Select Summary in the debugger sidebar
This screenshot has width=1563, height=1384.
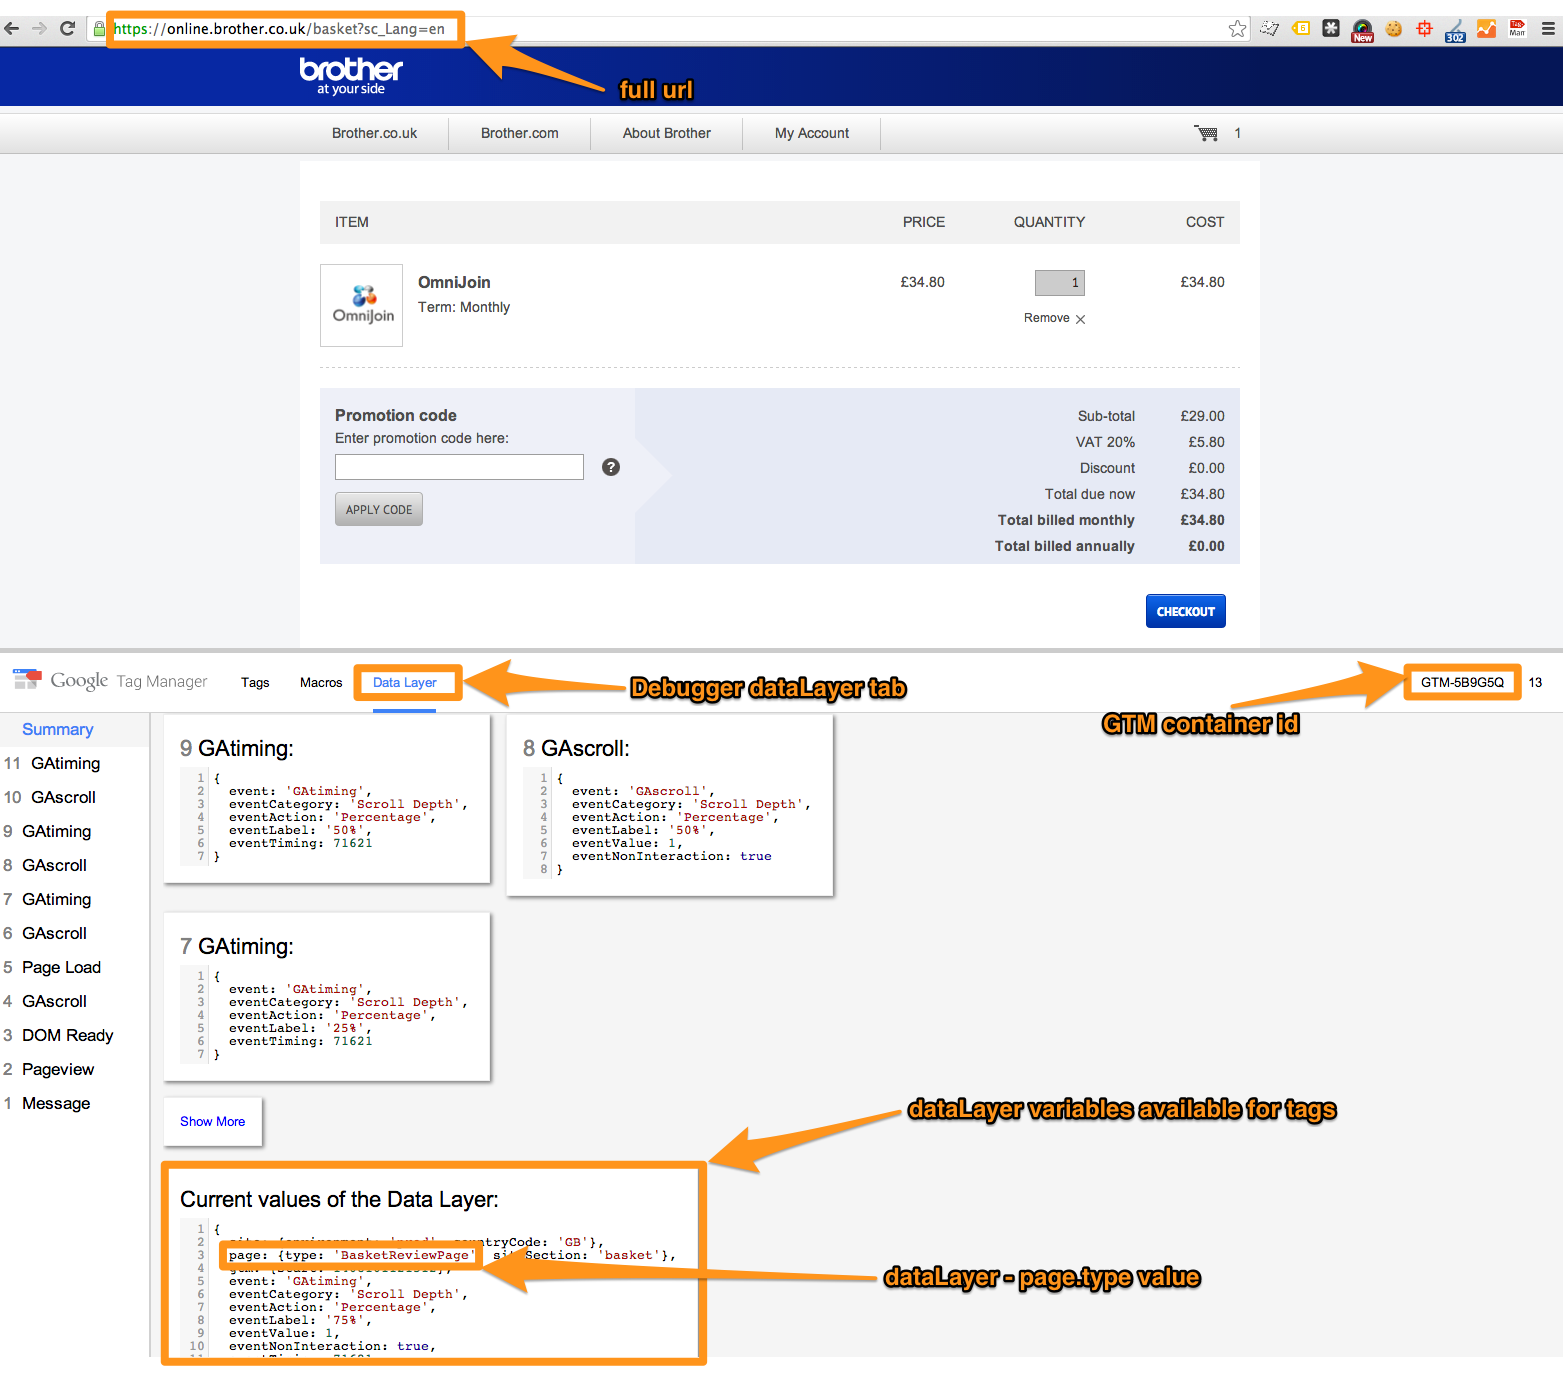click(58, 729)
